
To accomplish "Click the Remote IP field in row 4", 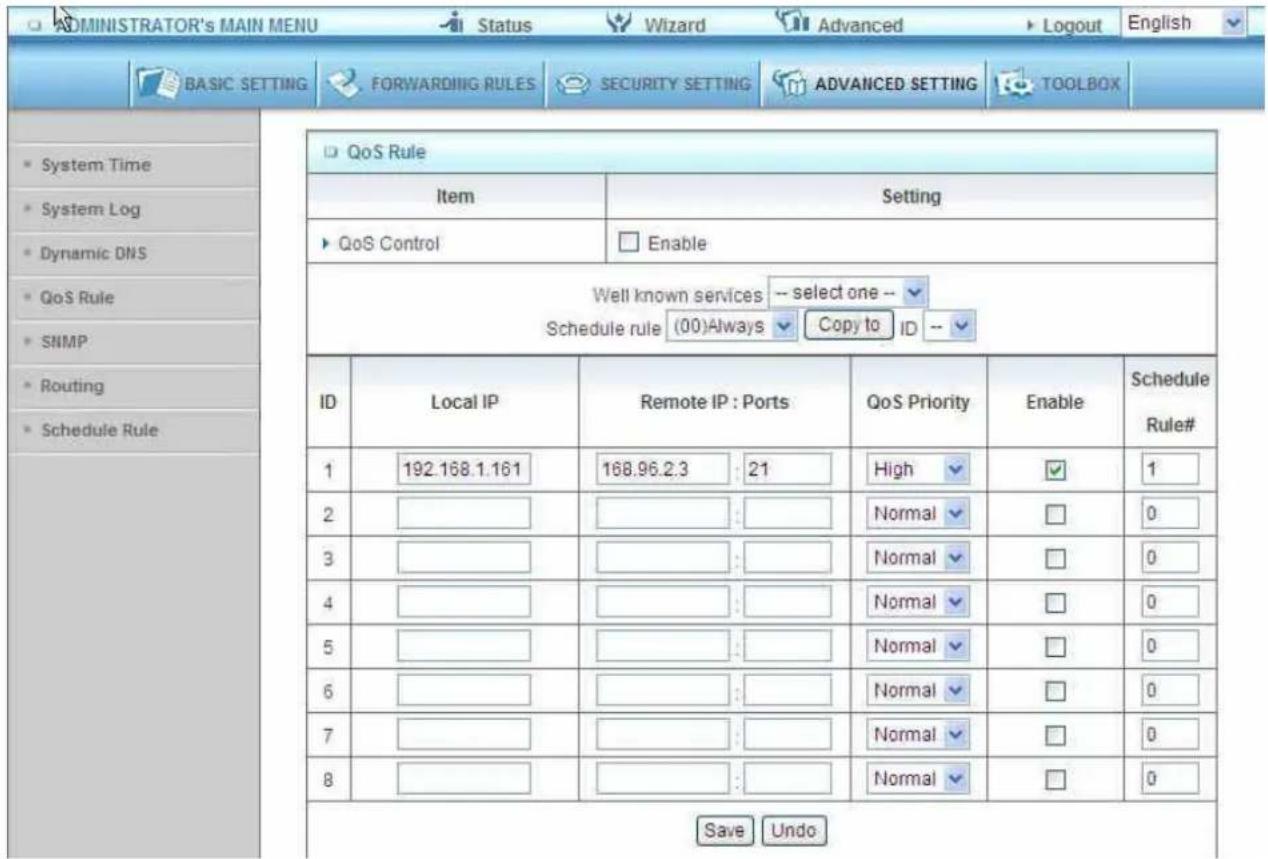I will tap(663, 603).
